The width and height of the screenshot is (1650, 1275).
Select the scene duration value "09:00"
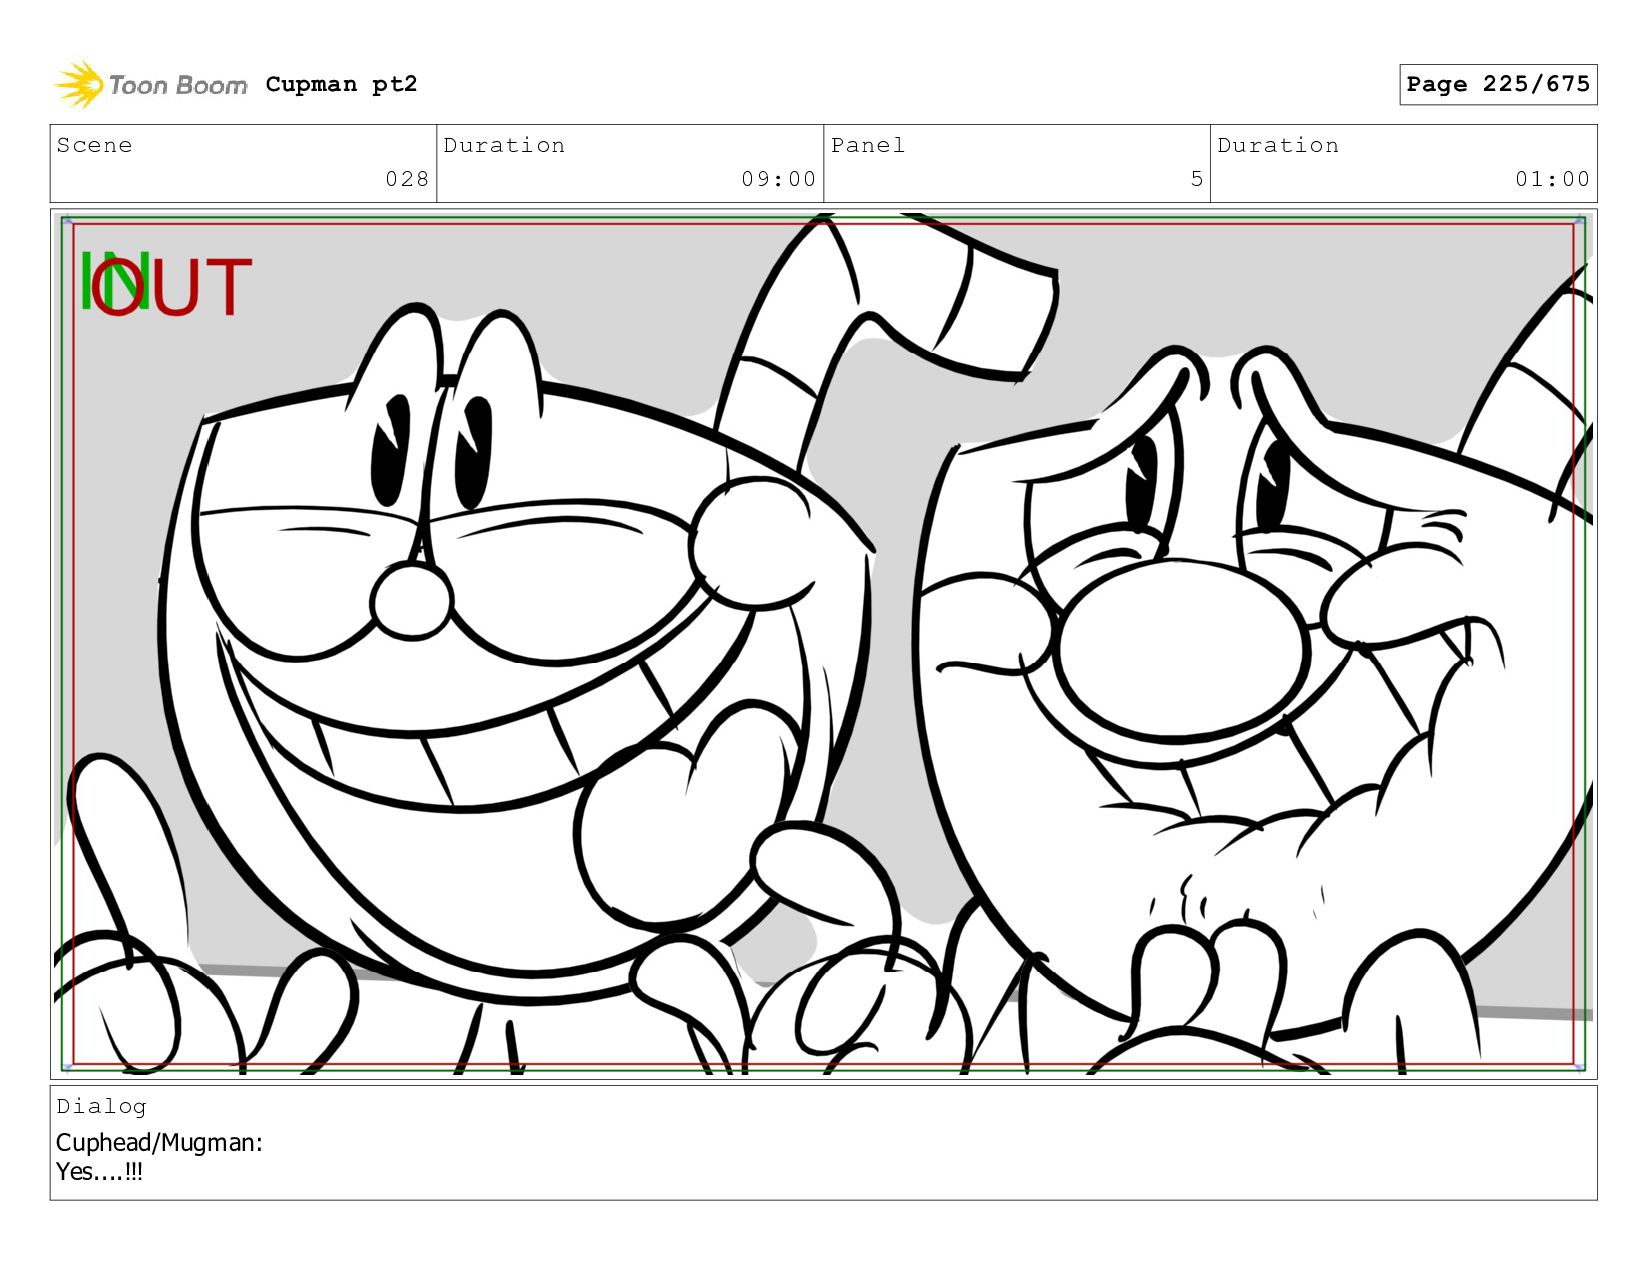tap(779, 179)
